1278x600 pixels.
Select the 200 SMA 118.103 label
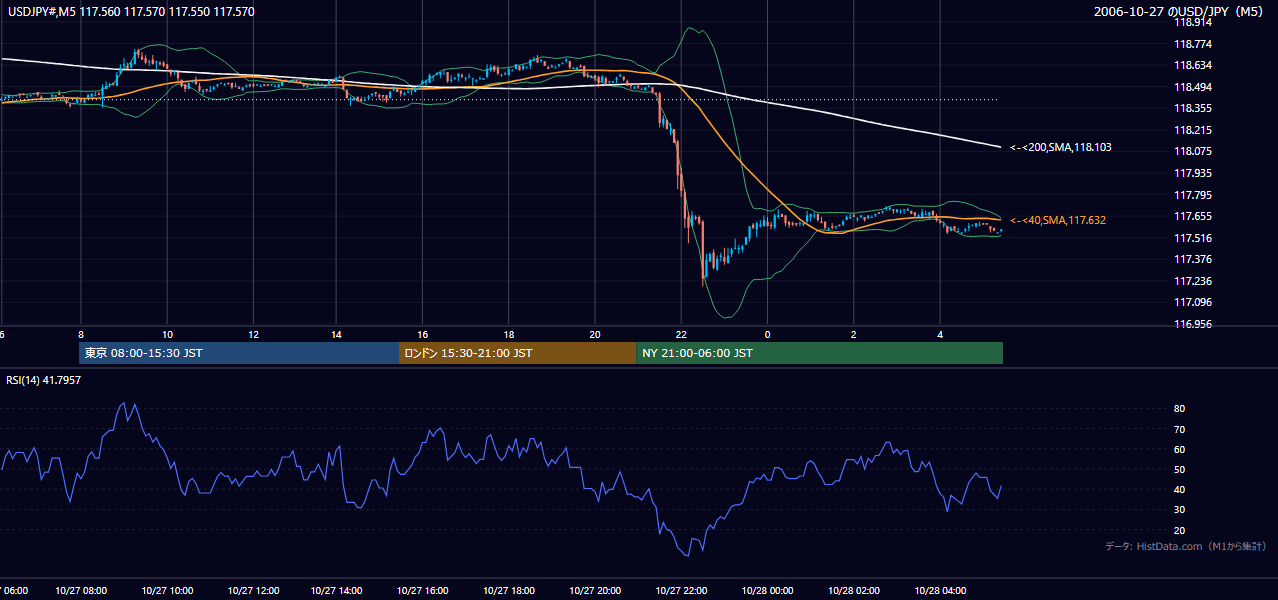tap(1061, 147)
